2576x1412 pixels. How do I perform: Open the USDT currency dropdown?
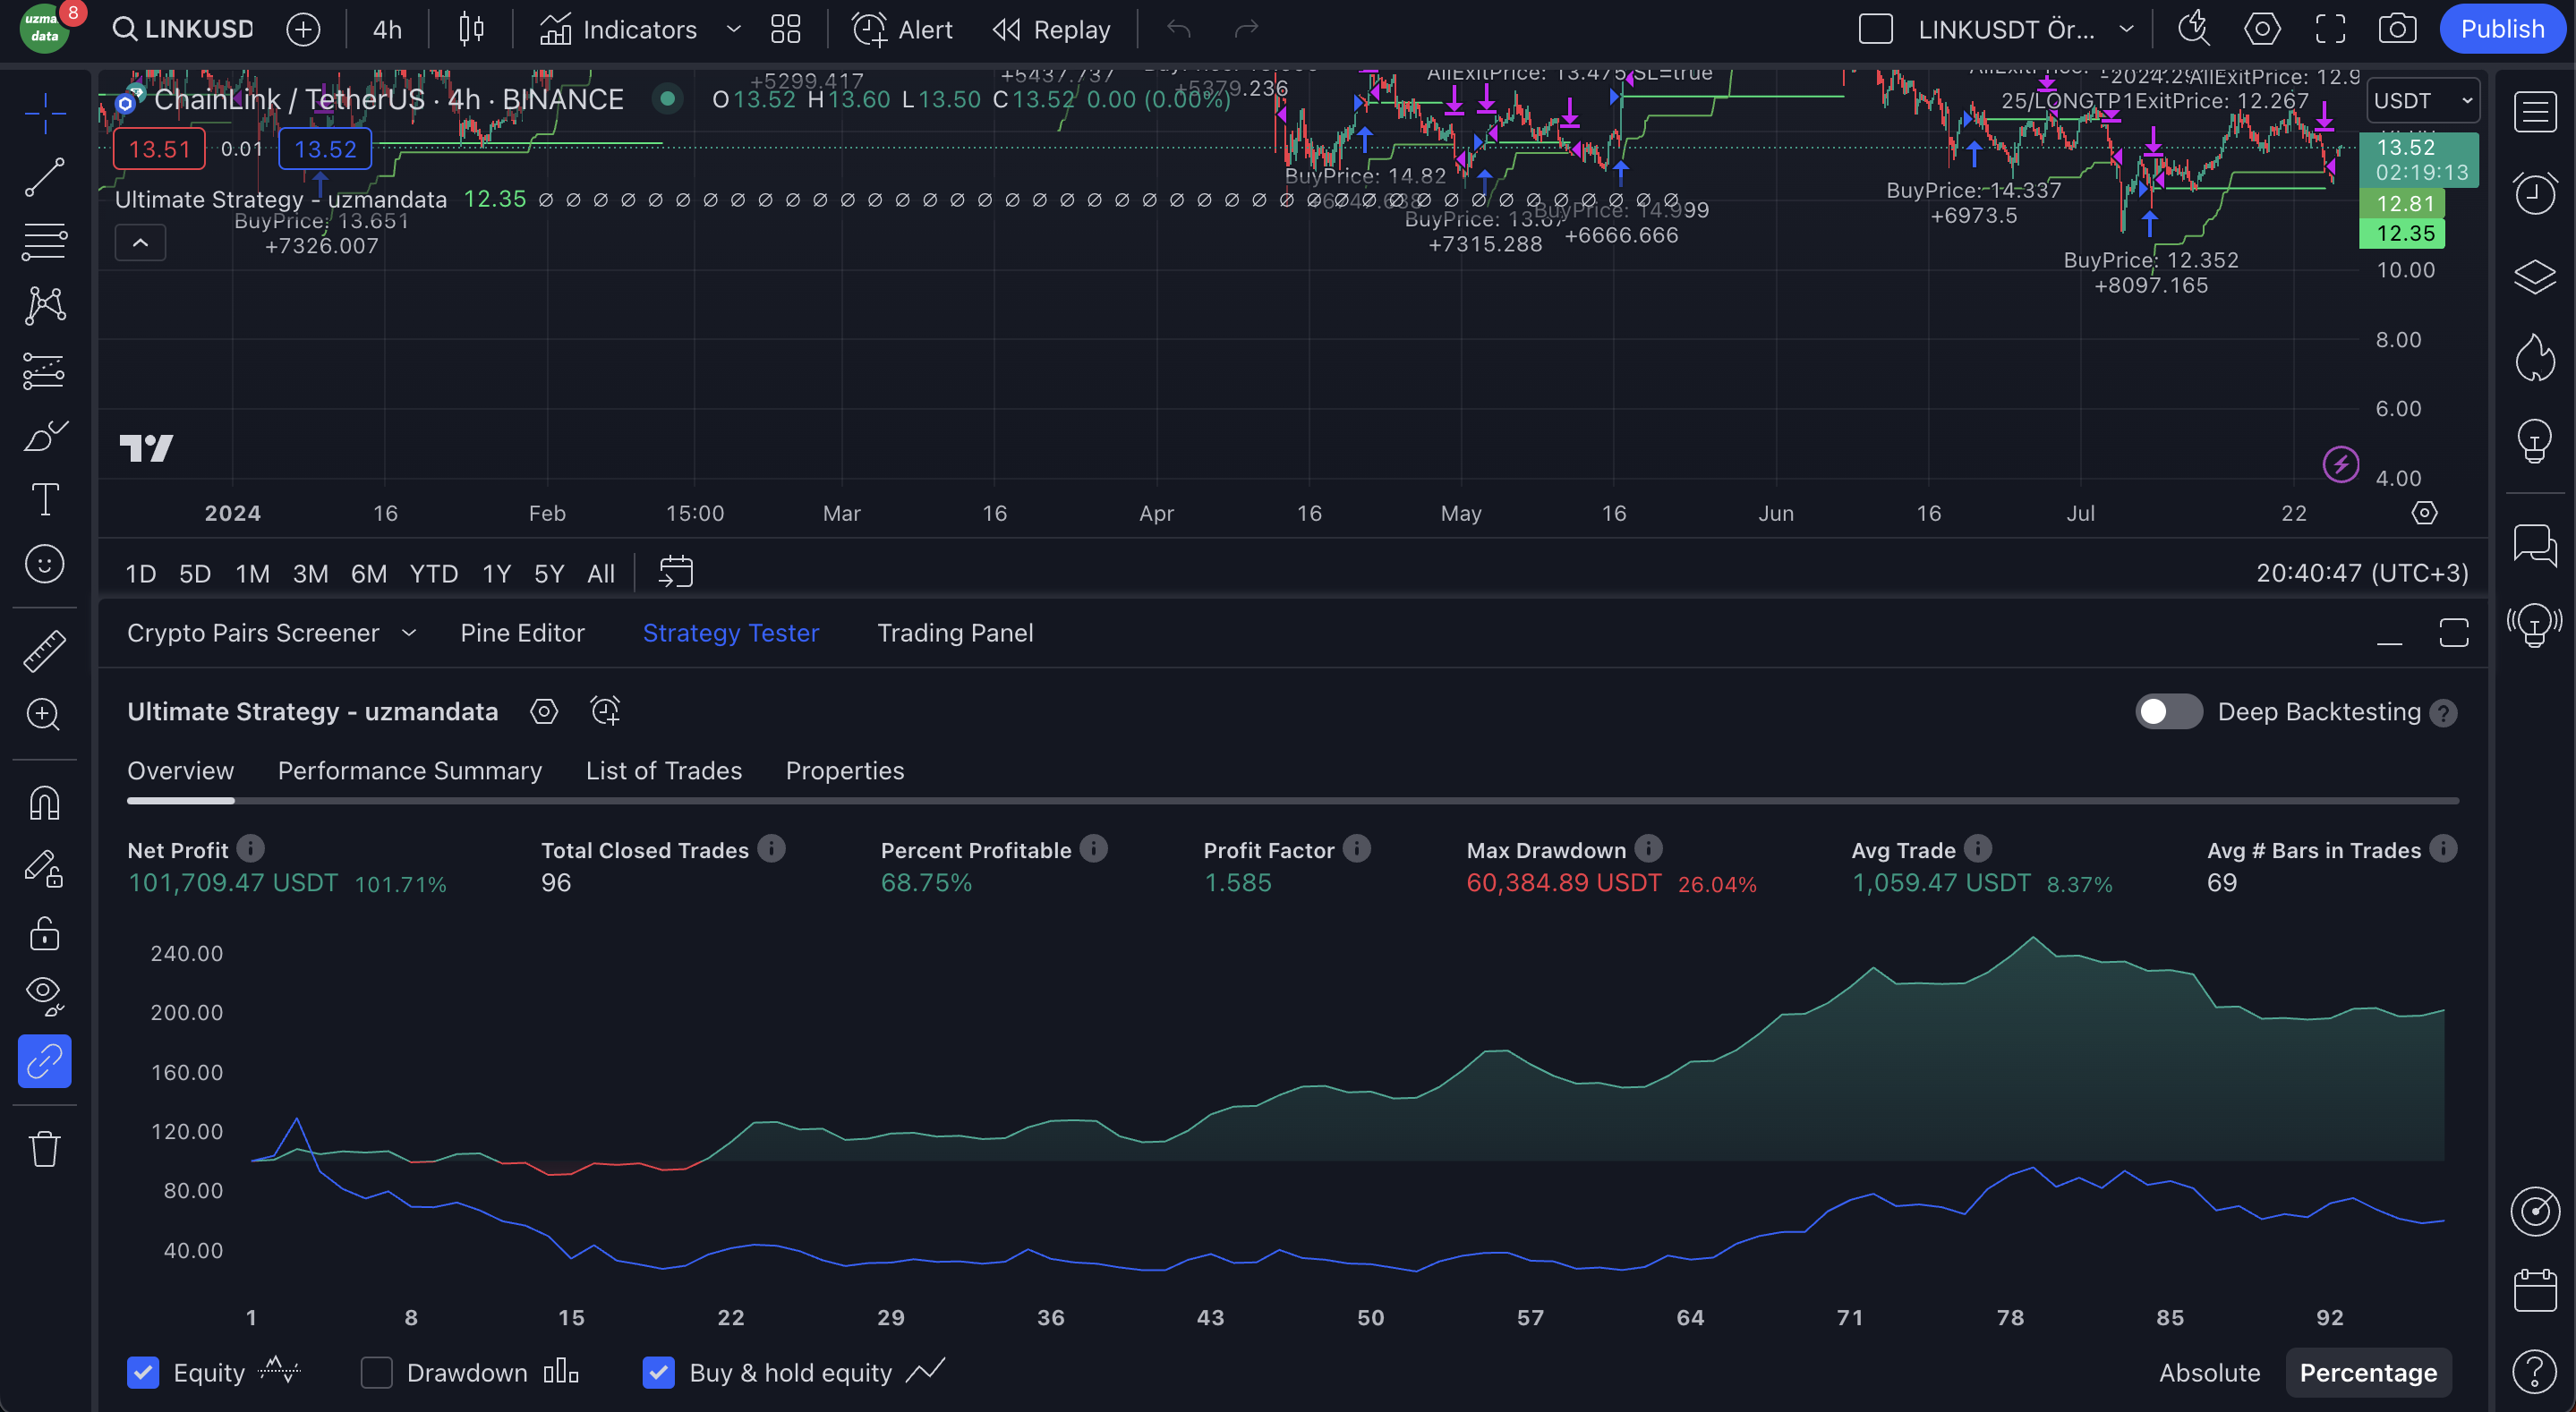click(x=2423, y=100)
